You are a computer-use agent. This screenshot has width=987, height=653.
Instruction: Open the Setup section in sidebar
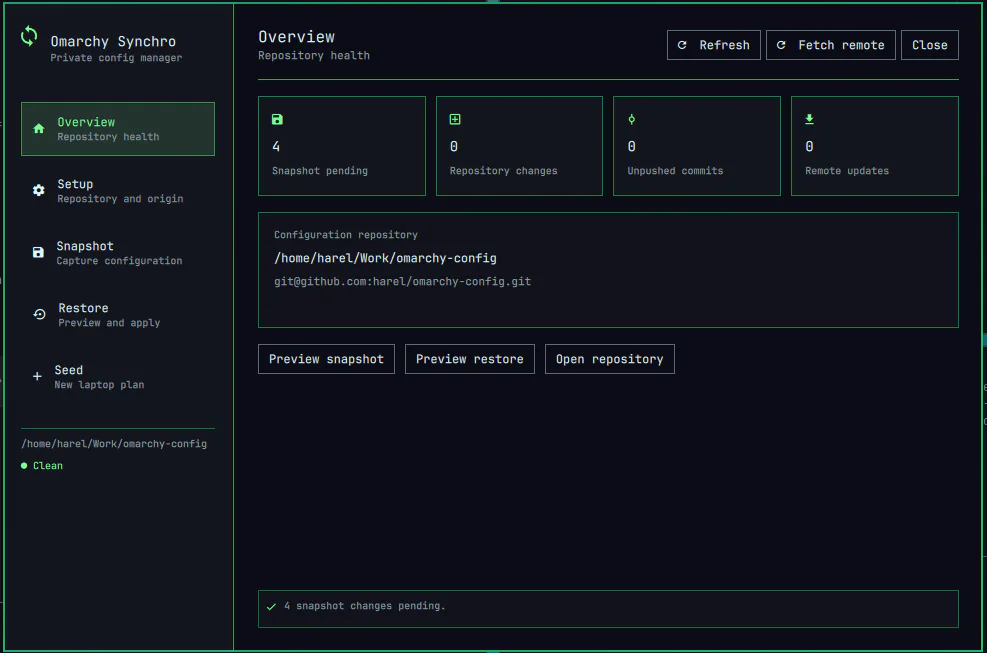(118, 191)
